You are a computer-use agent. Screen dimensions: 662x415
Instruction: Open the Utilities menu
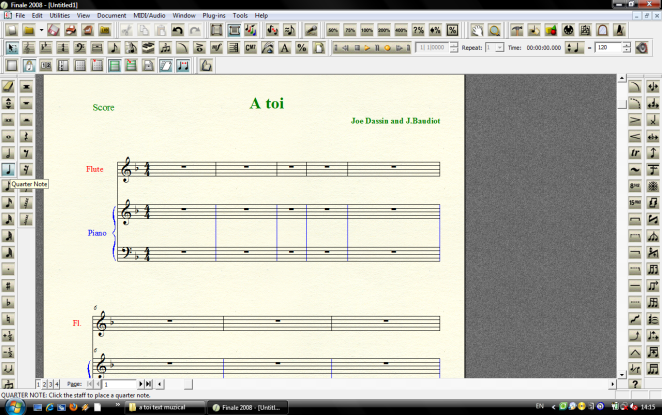coord(60,15)
